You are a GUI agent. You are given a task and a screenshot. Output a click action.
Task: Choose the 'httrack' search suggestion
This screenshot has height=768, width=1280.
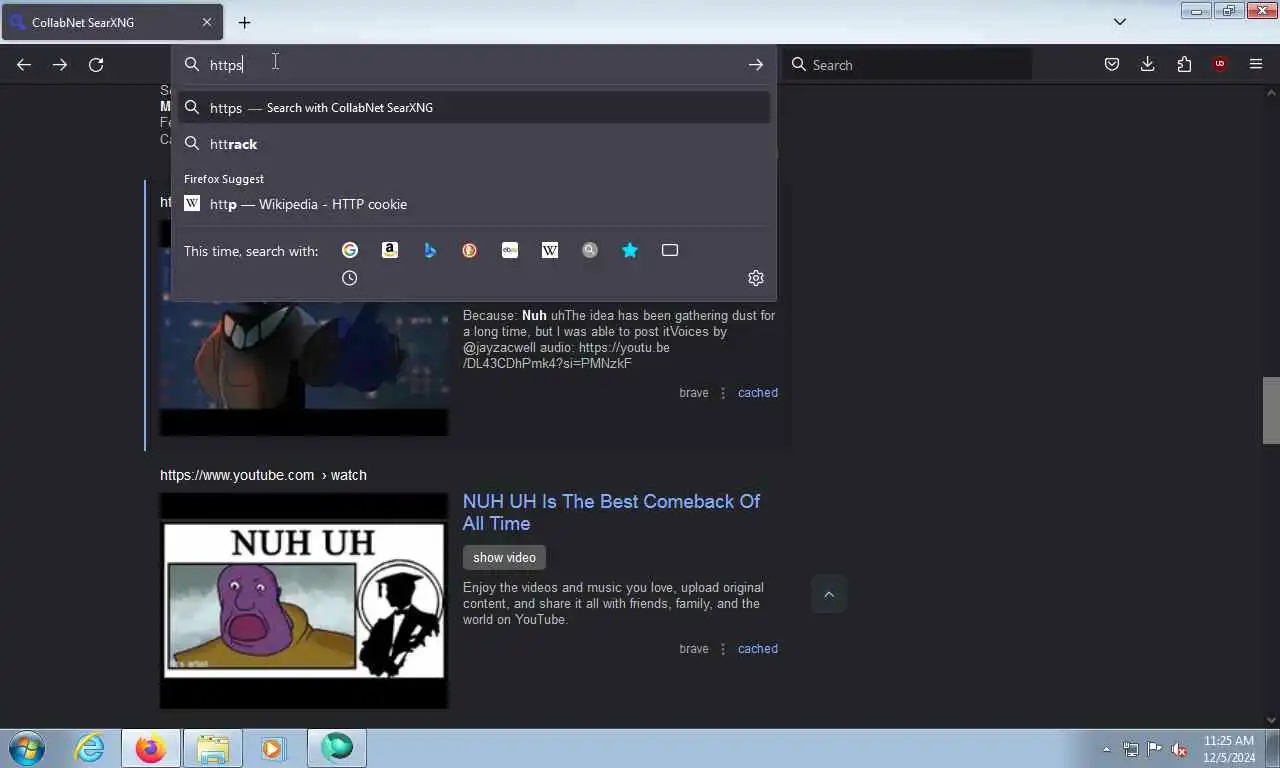click(x=475, y=144)
